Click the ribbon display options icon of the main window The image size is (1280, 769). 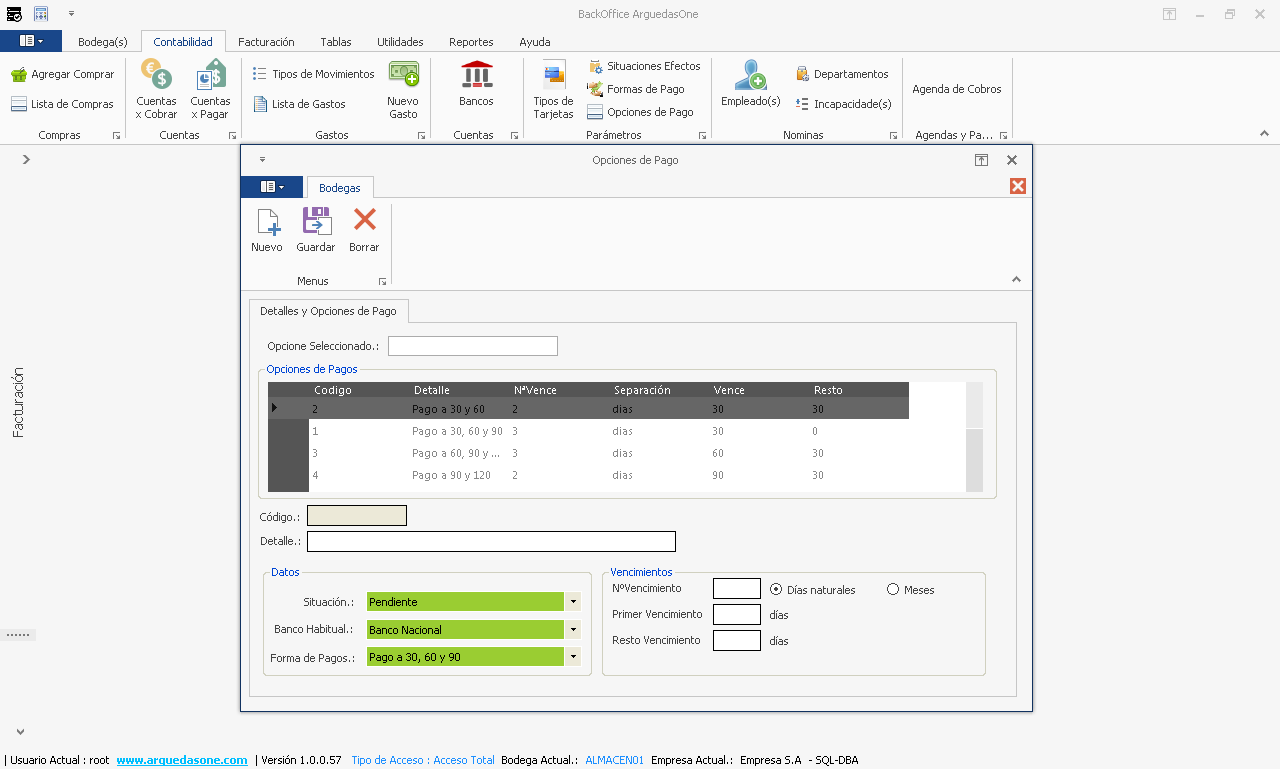(1169, 14)
